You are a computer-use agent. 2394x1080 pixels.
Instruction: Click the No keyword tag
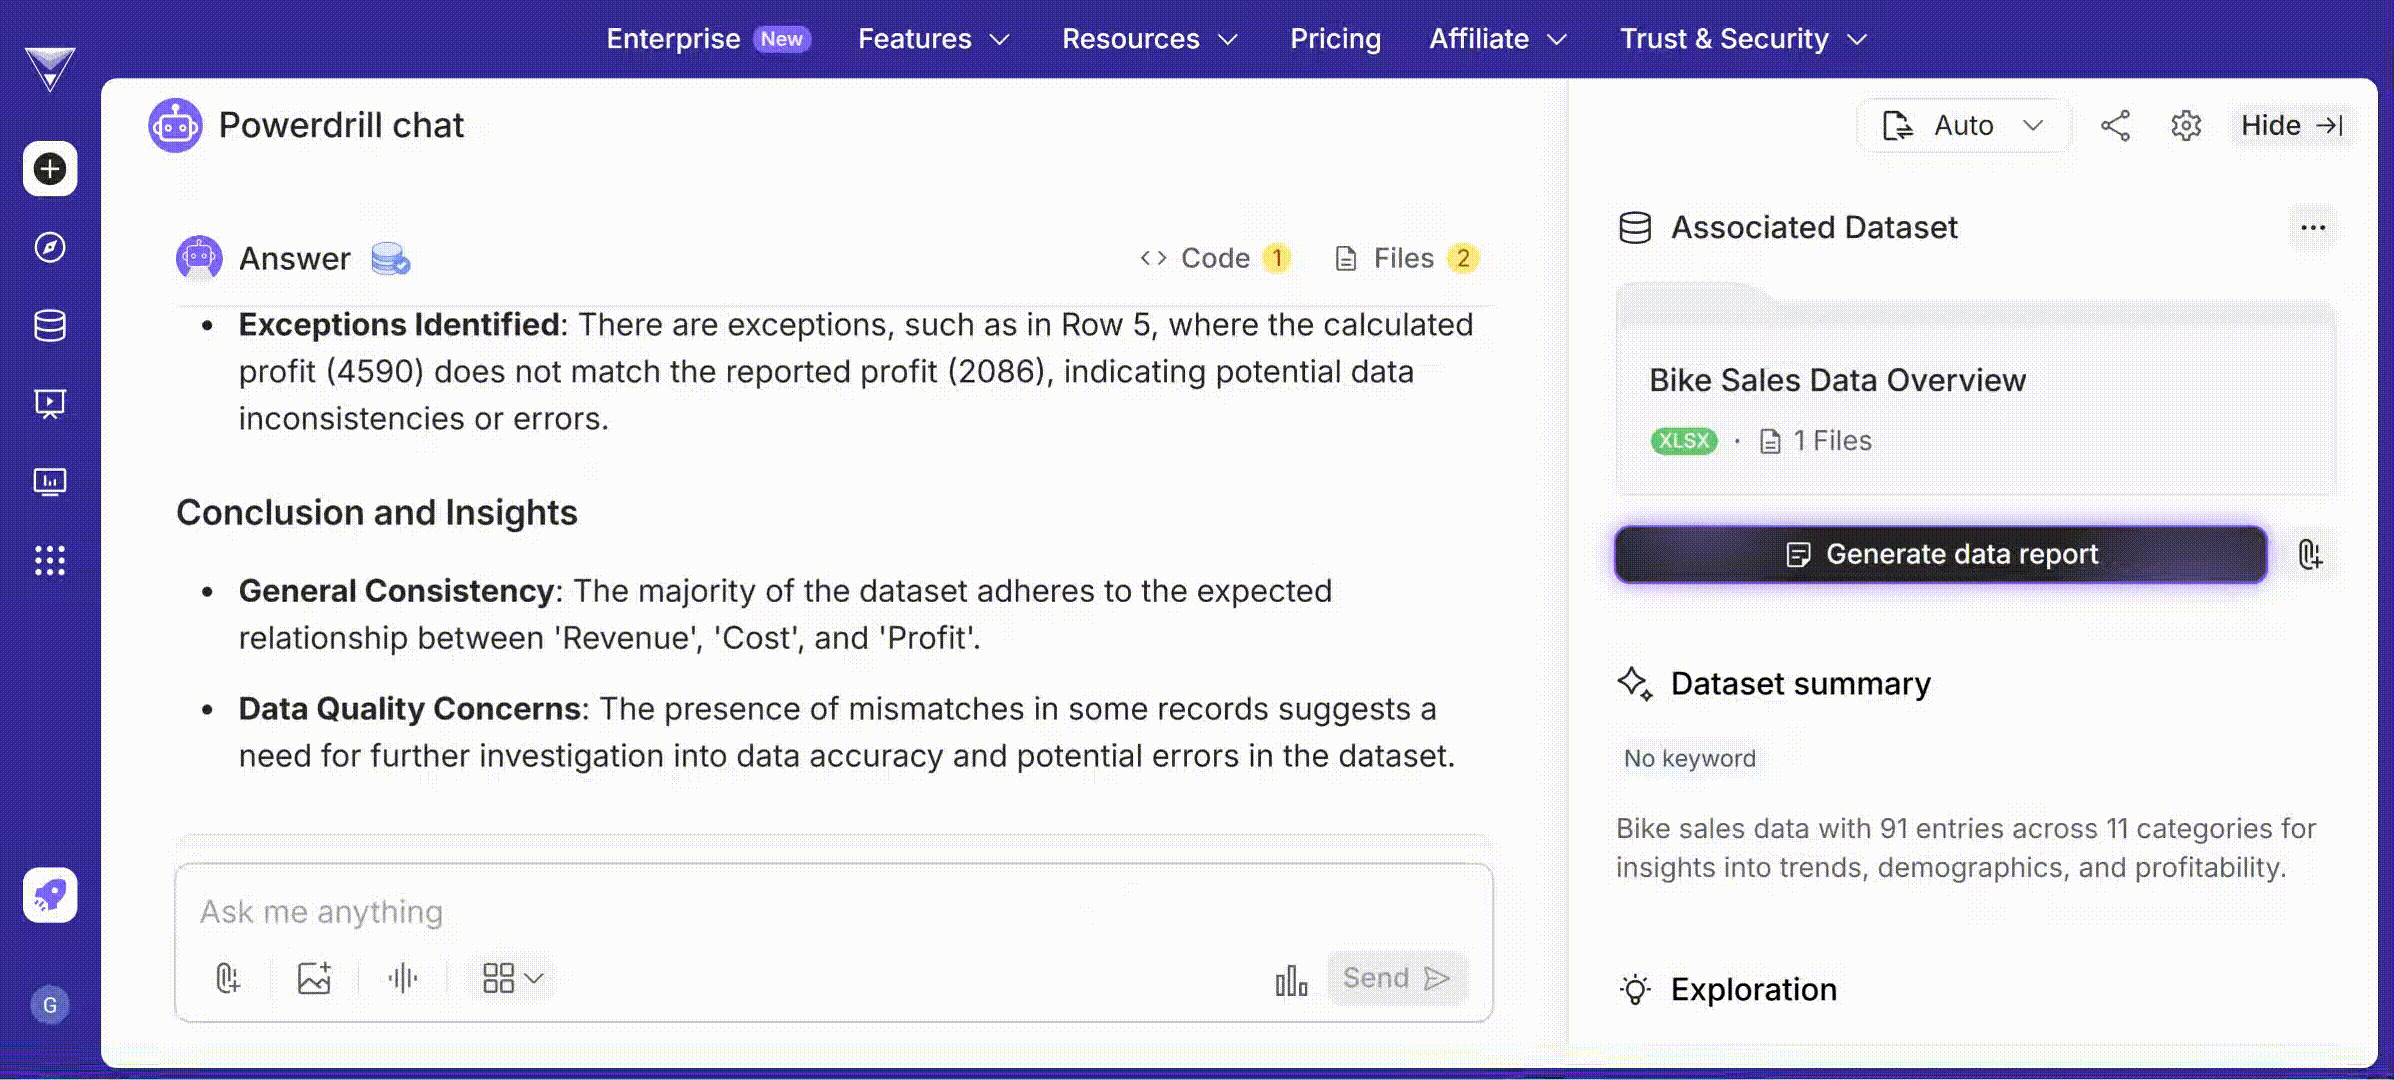point(1689,759)
